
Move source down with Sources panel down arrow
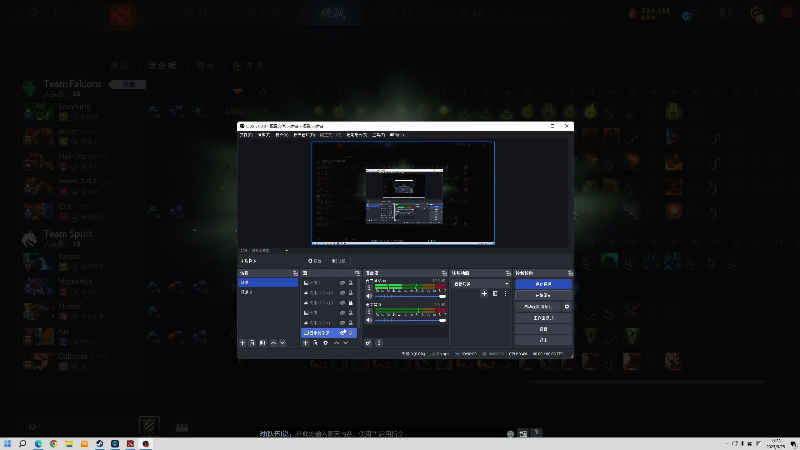click(346, 343)
